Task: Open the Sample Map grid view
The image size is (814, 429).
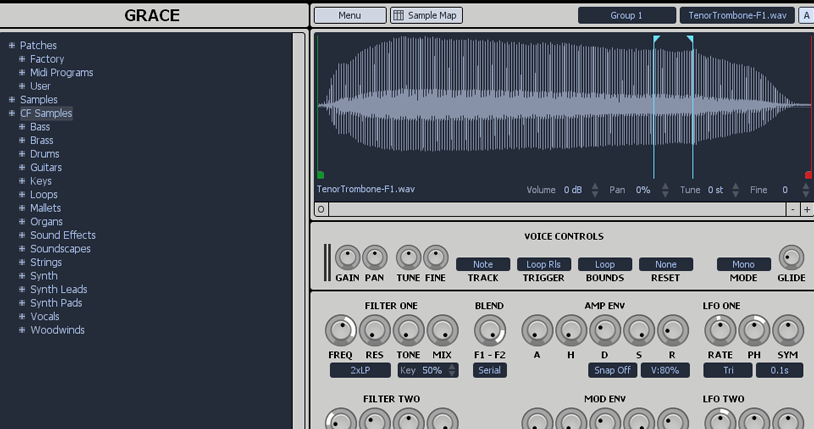Action: pyautogui.click(x=426, y=16)
